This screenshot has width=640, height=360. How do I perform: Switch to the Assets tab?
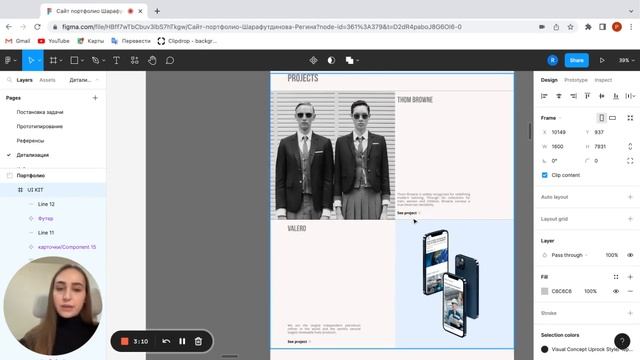tap(47, 80)
